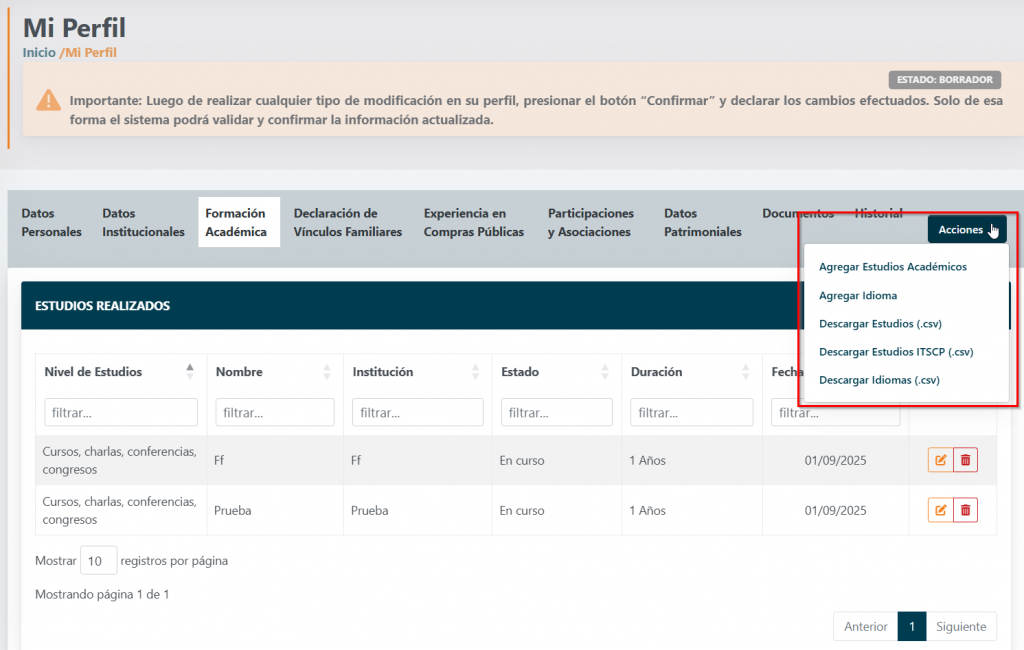Click the Mi Perfil breadcrumb
Image resolution: width=1024 pixels, height=650 pixels.
click(91, 52)
